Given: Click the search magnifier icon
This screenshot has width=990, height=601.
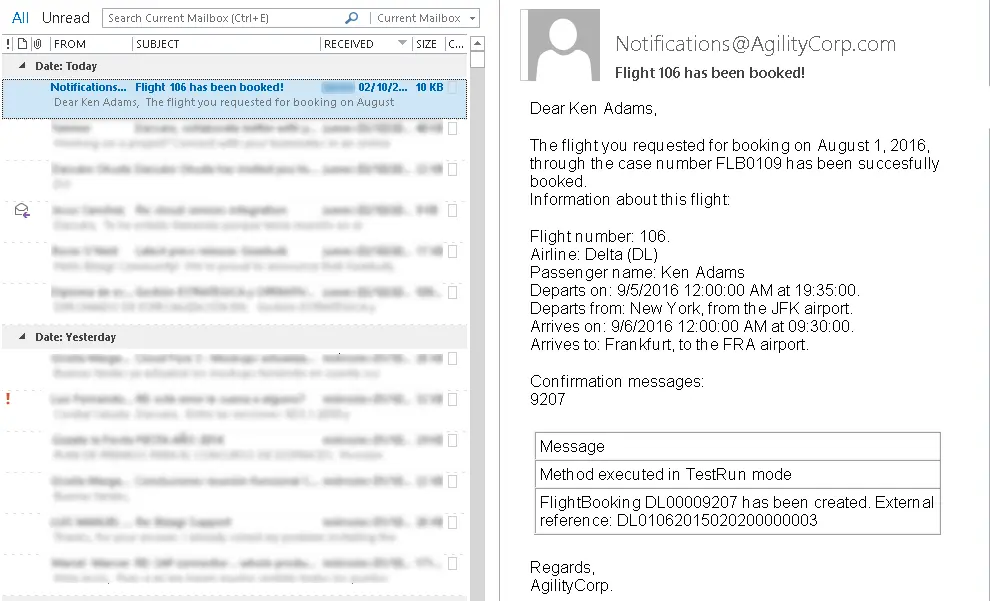Looking at the screenshot, I should point(352,18).
